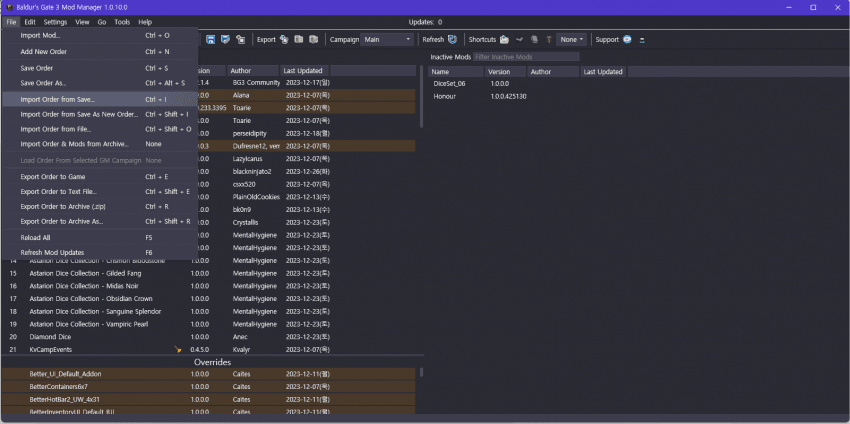Open the Tools menu
850x424 pixels.
click(122, 22)
